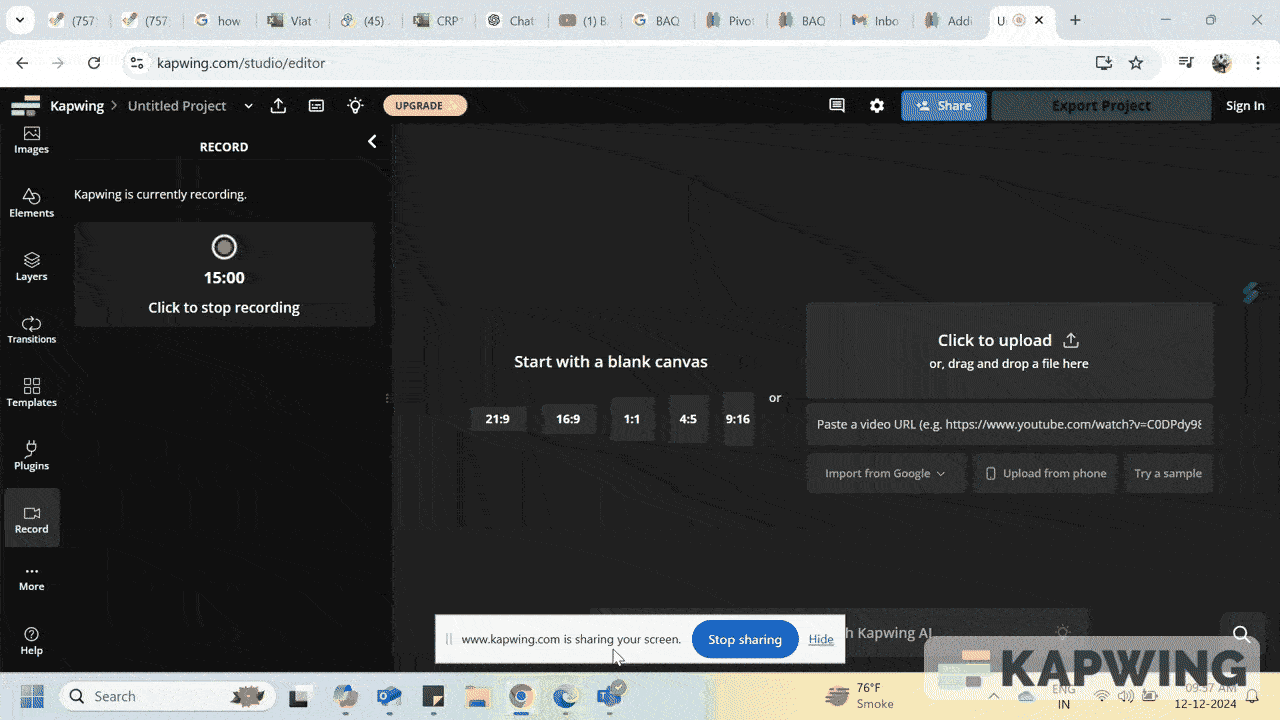Viewport: 1280px width, 720px height.
Task: Click the Kapwing logo icon
Action: [25, 105]
